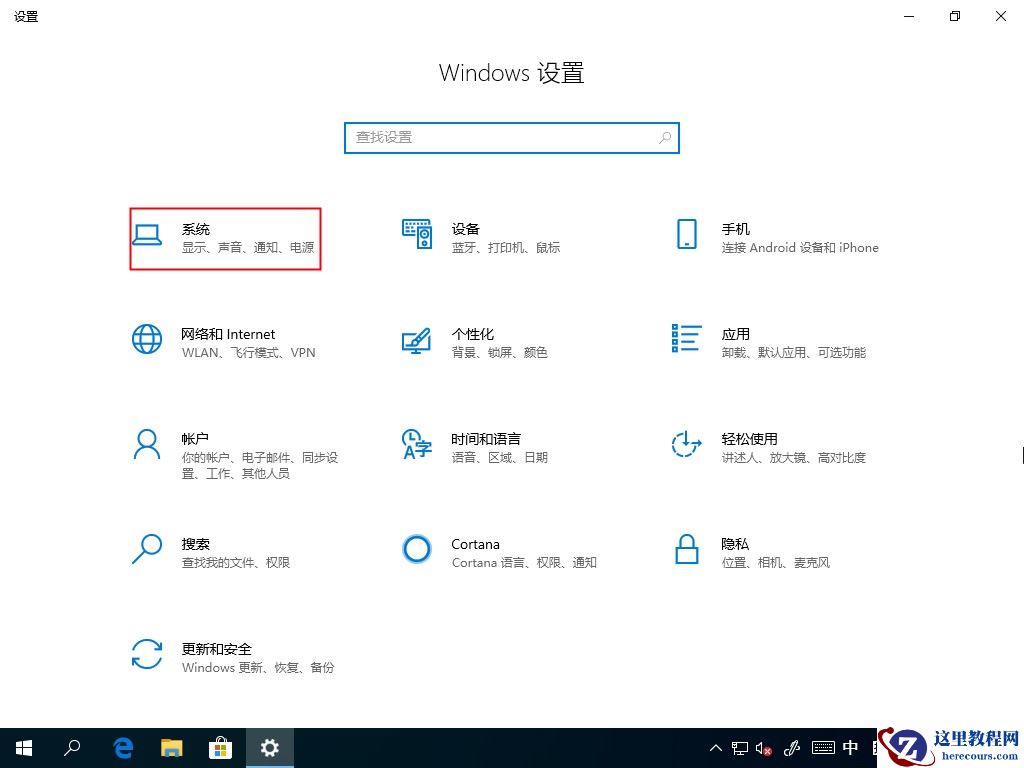Click the 查找设置 search box

pos(511,137)
